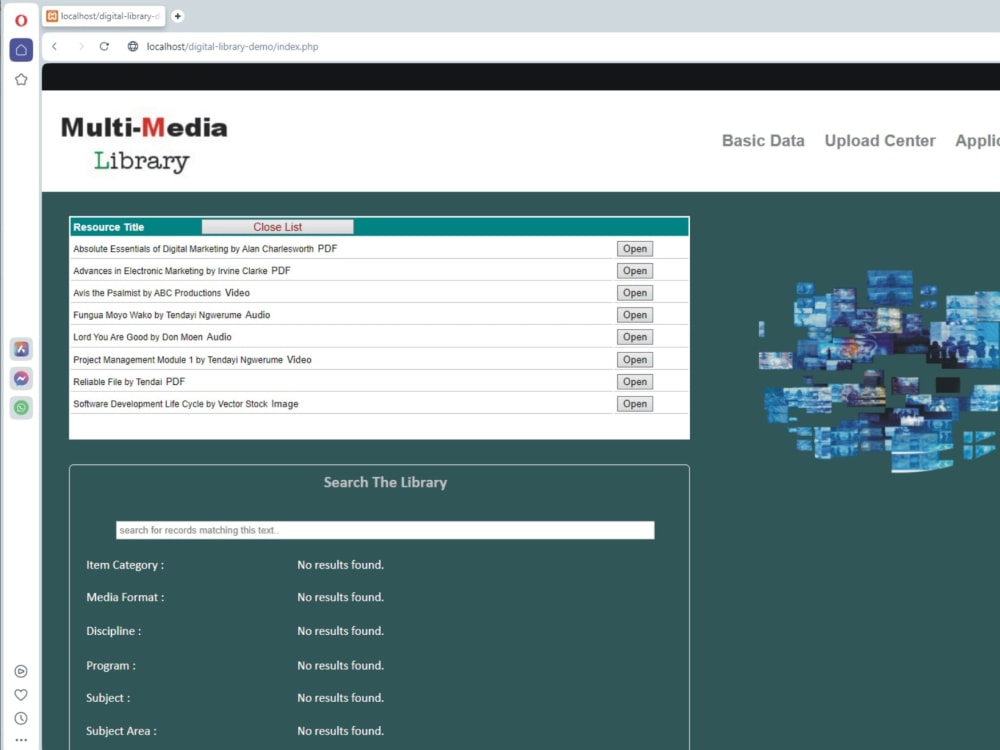This screenshot has height=750, width=1000.
Task: Open Absolute Essentials of Digital Marketing PDF
Action: tap(635, 249)
